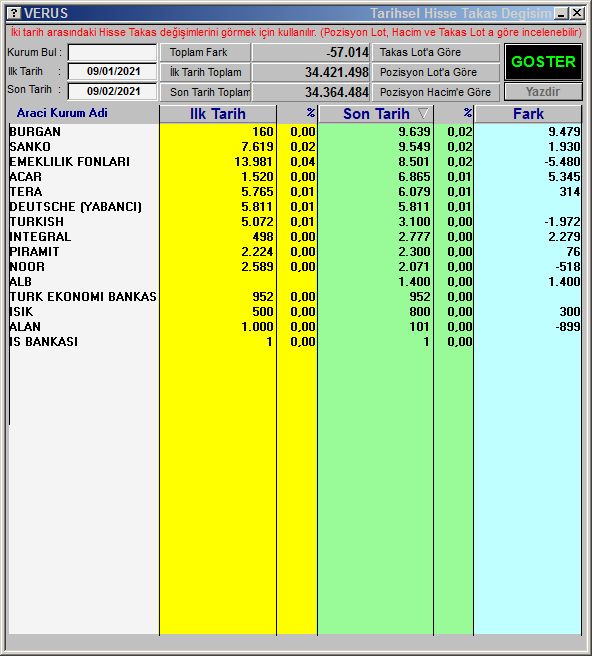Select Takas Lot'a Göre option
Image resolution: width=592 pixels, height=656 pixels.
(436, 52)
